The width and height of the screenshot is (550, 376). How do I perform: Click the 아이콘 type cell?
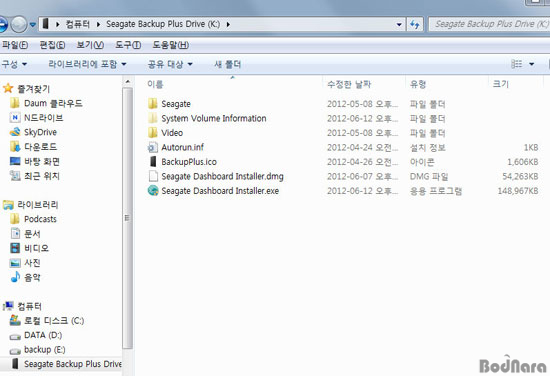coord(422,162)
